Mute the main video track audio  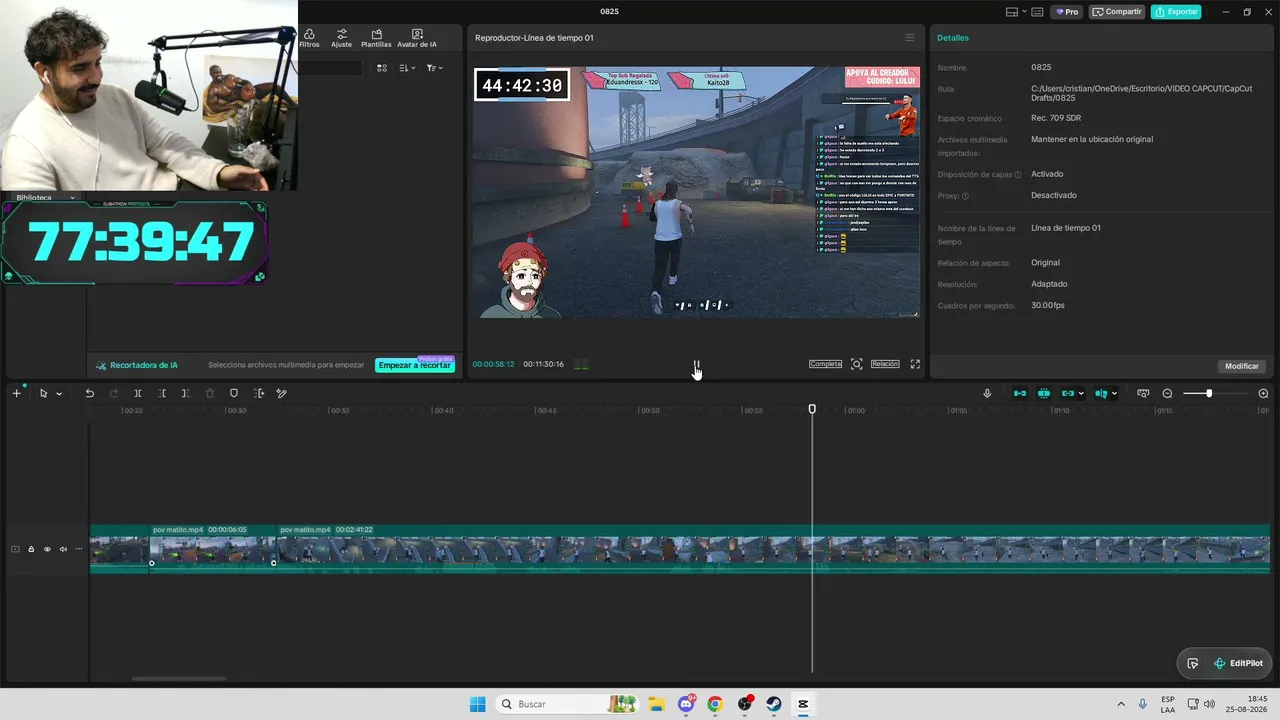click(x=63, y=549)
